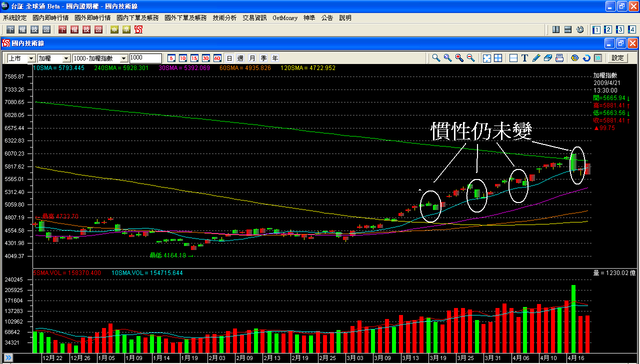640x364 pixels.
Task: Click the first yellow icon in main toolbar
Action: 114,29
